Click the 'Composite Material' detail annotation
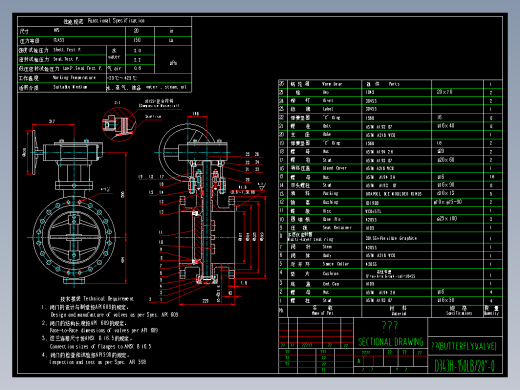520x390 pixels. [159, 106]
